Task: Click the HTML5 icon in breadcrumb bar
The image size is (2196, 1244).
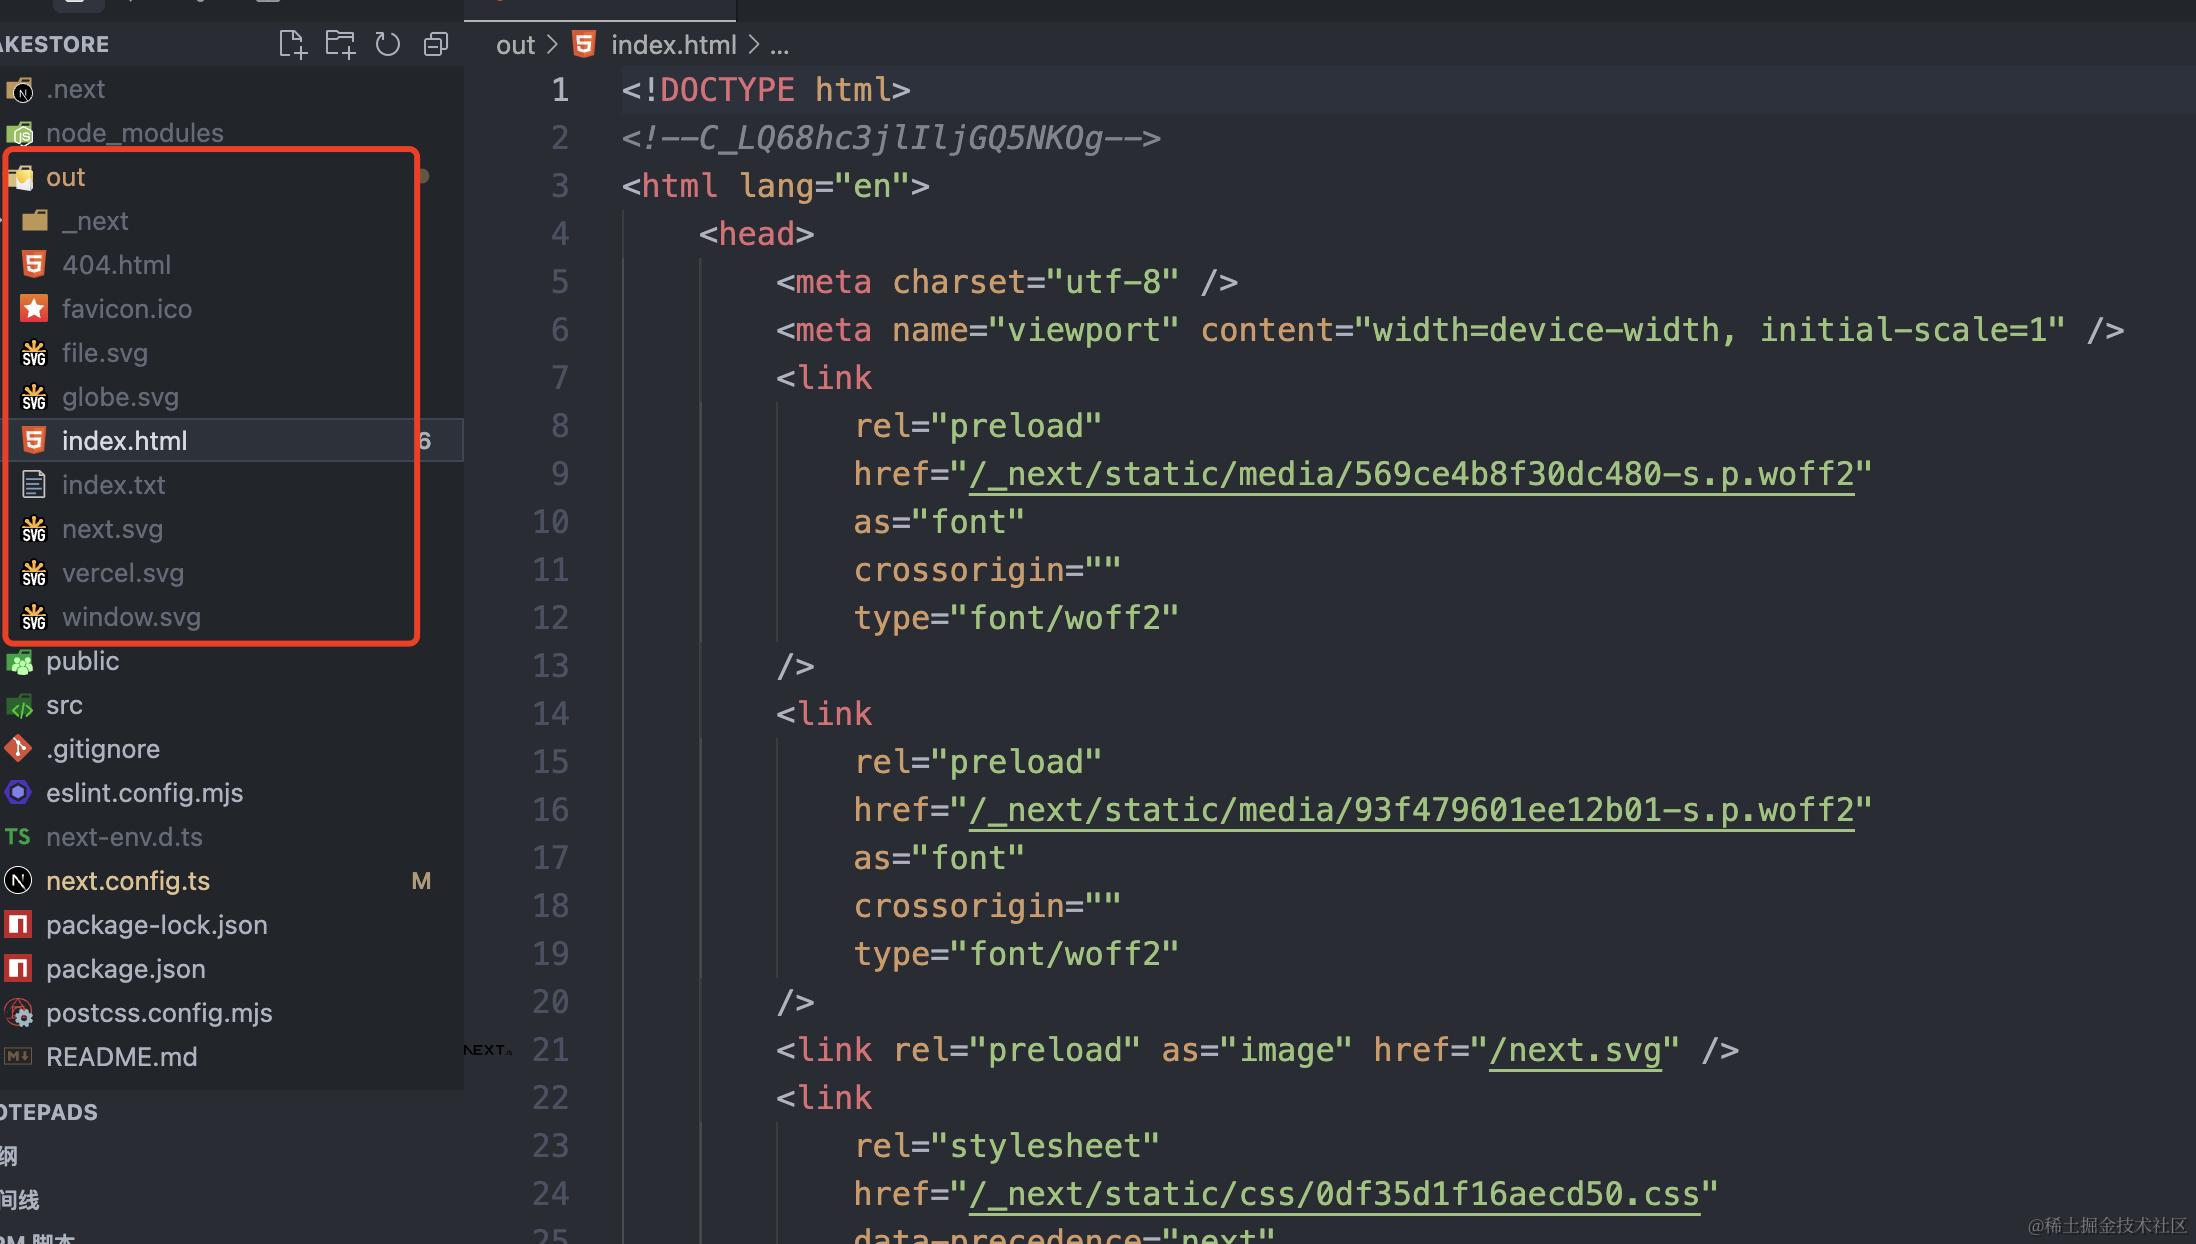Action: 584,44
